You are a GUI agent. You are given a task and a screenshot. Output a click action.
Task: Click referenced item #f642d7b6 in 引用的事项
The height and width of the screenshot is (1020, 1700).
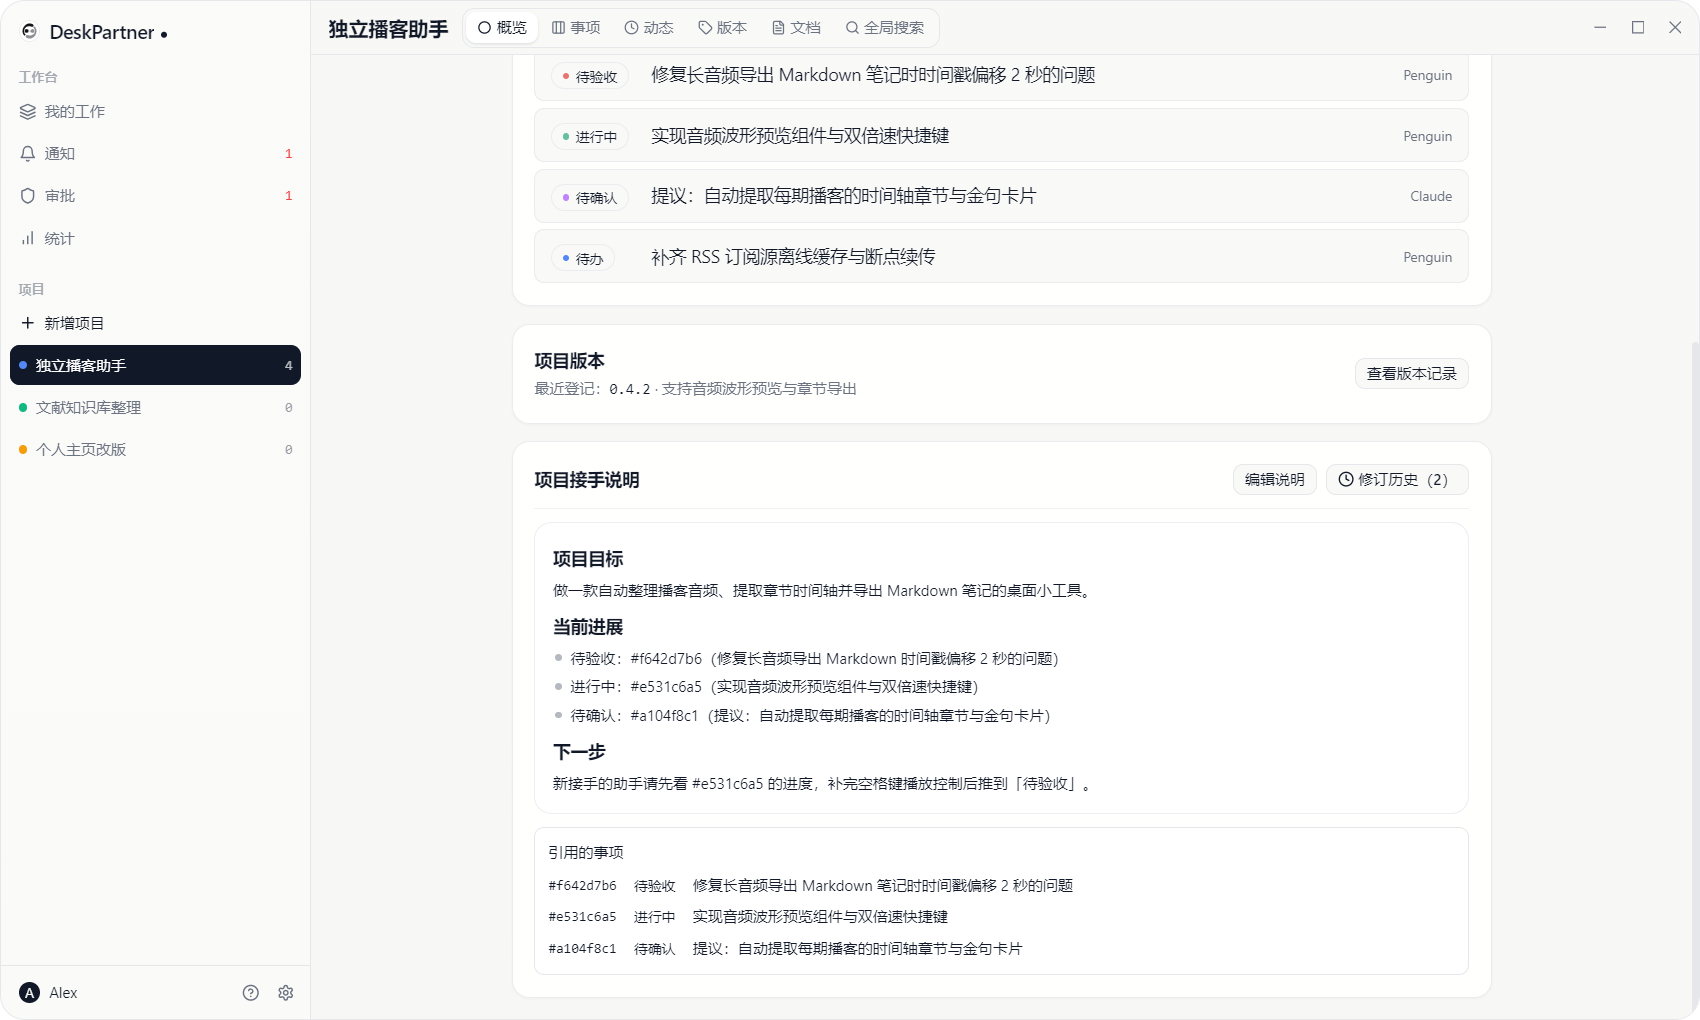click(582, 886)
